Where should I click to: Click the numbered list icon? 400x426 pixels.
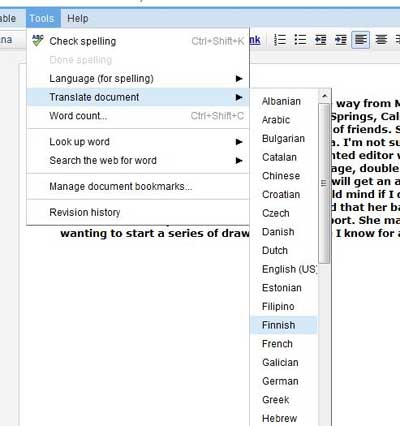[280, 40]
